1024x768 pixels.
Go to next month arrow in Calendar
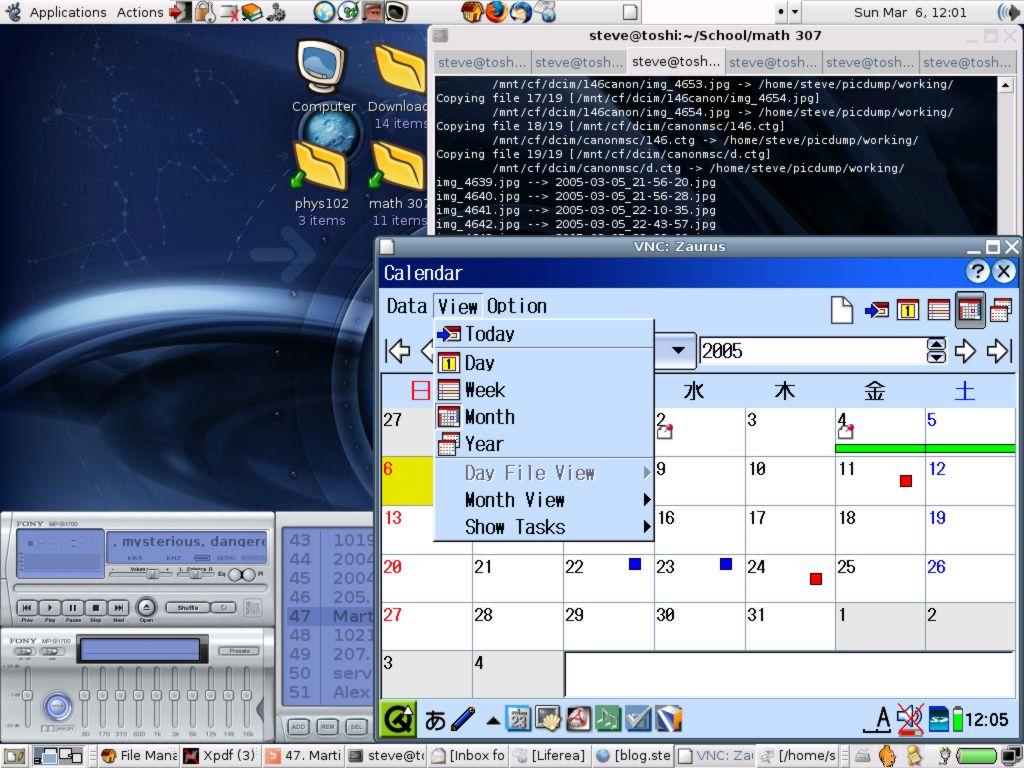965,351
